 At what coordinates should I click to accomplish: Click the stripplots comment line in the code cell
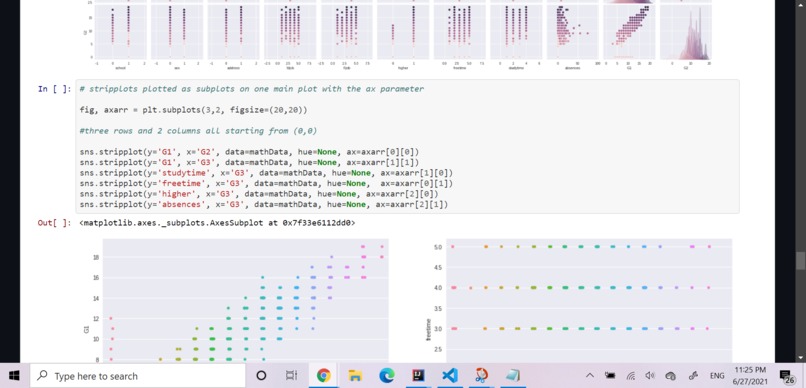(x=252, y=89)
